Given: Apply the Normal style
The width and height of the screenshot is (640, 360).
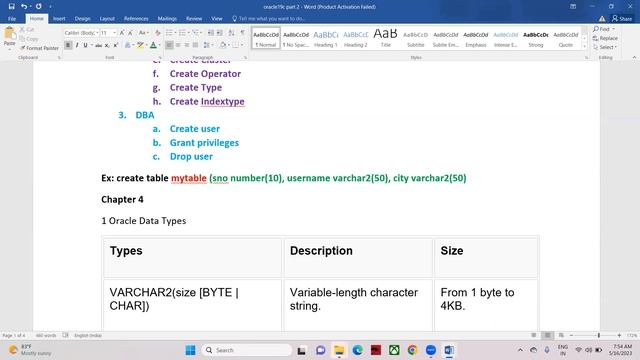Looking at the screenshot, I should pos(266,38).
